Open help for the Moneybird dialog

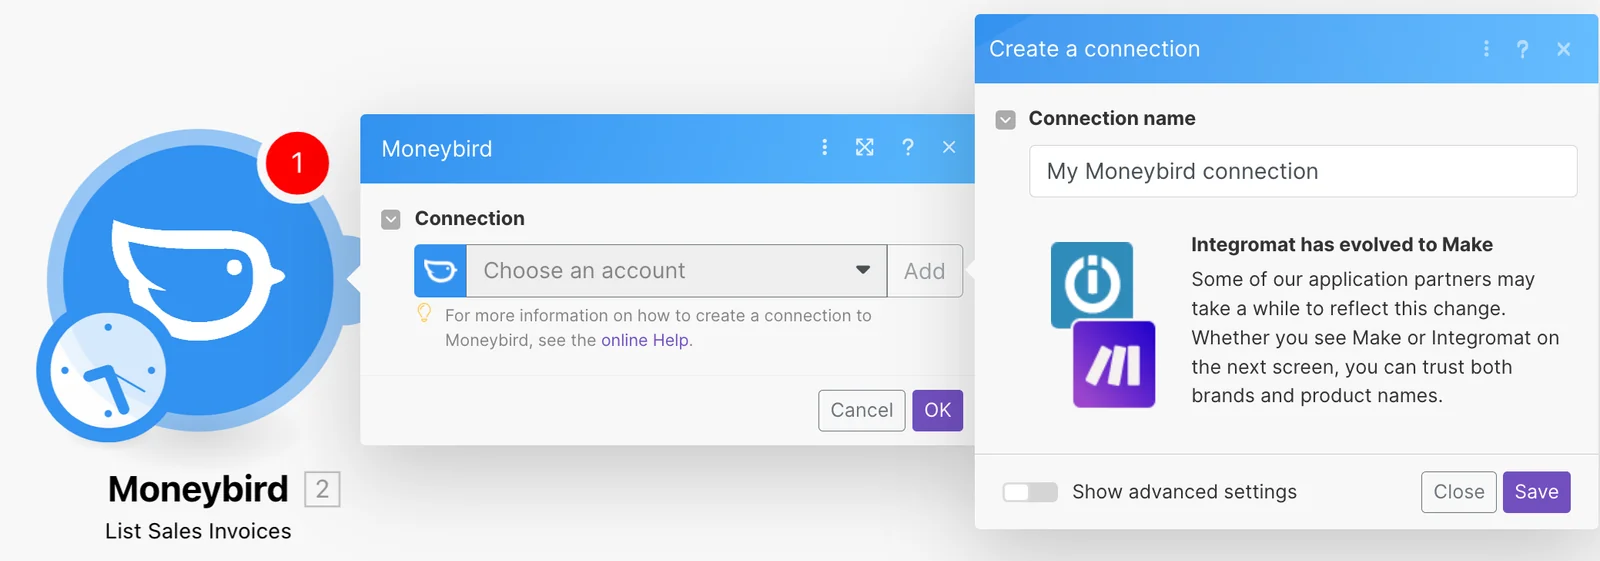coord(908,148)
